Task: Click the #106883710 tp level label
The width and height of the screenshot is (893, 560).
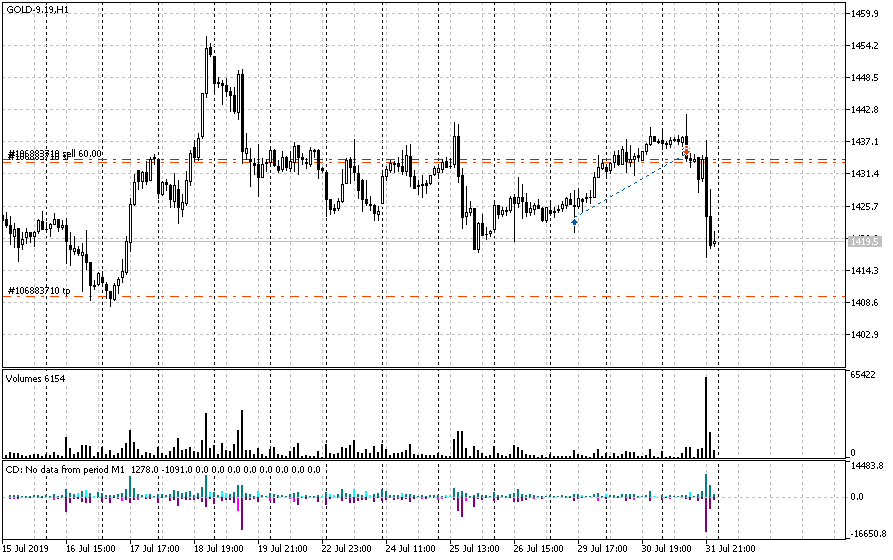Action: [39, 290]
